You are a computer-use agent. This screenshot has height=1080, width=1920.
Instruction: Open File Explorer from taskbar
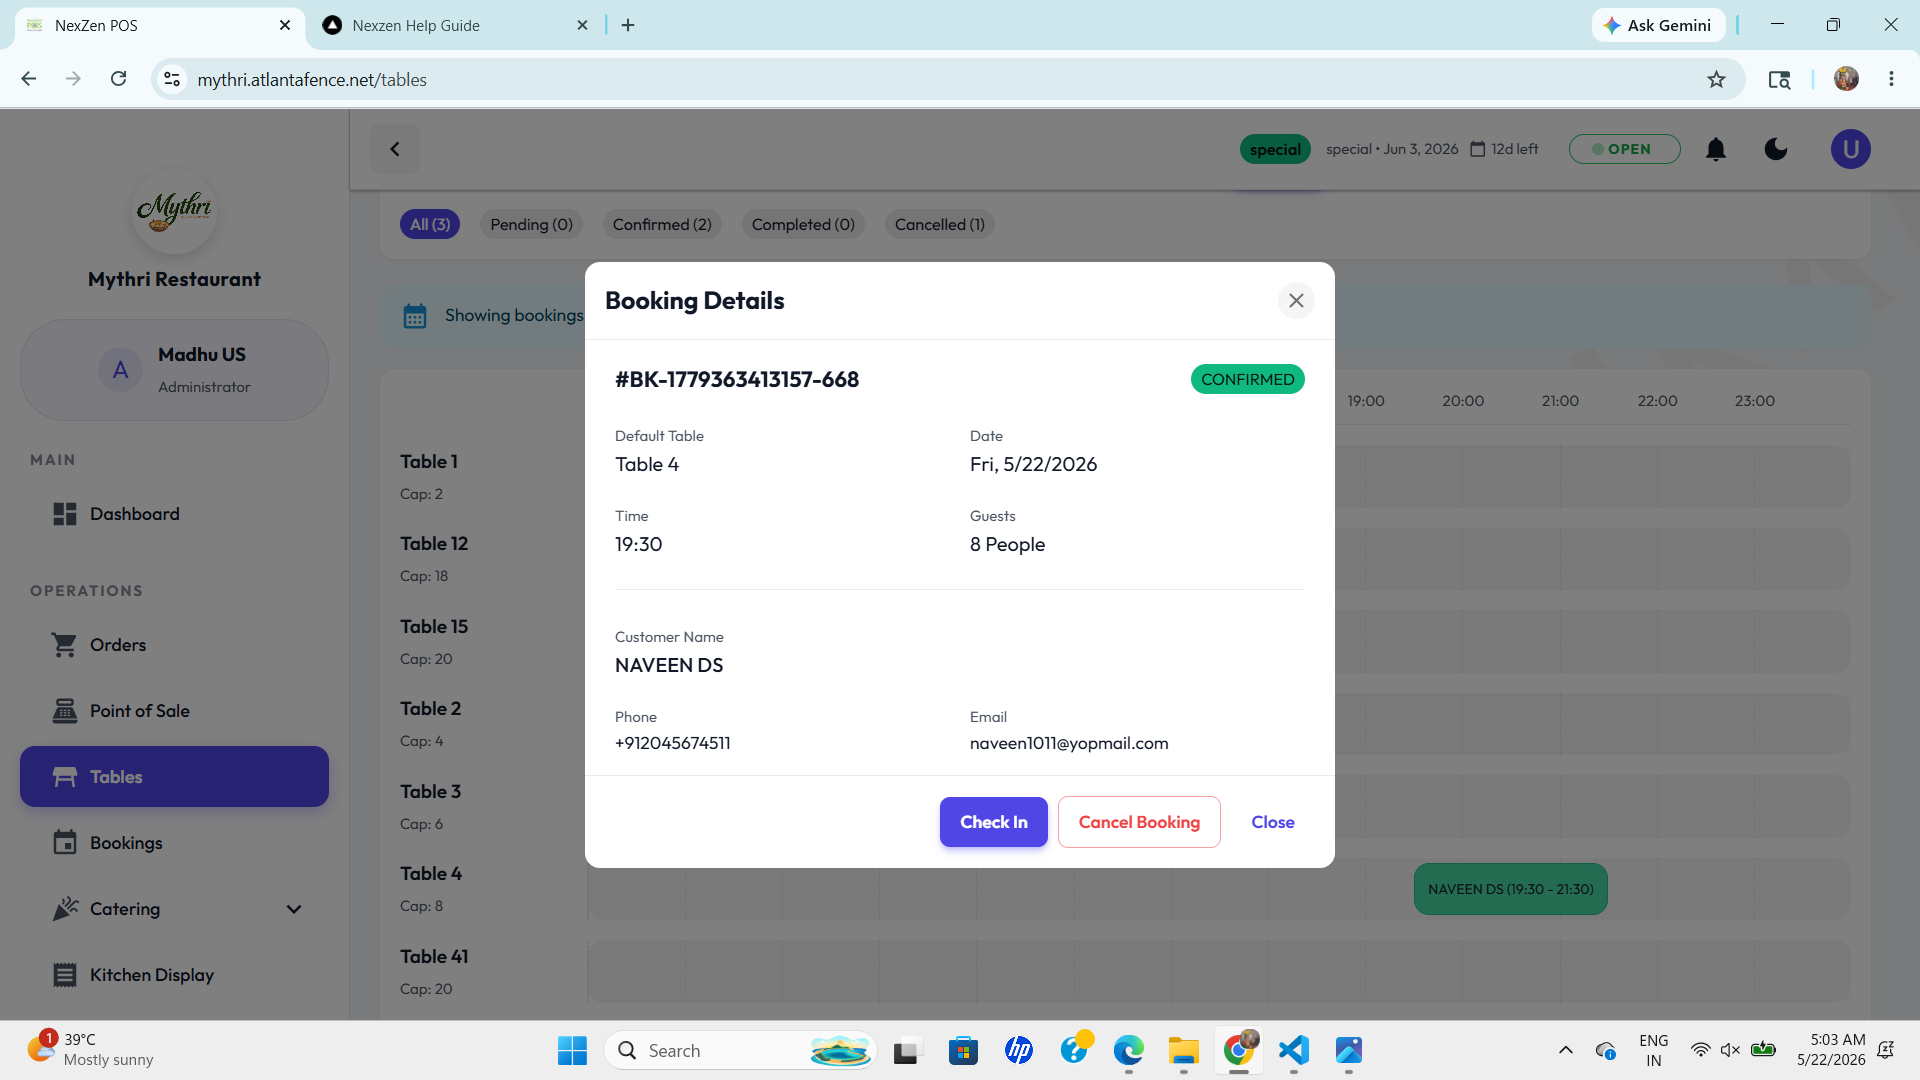[x=1183, y=1050]
